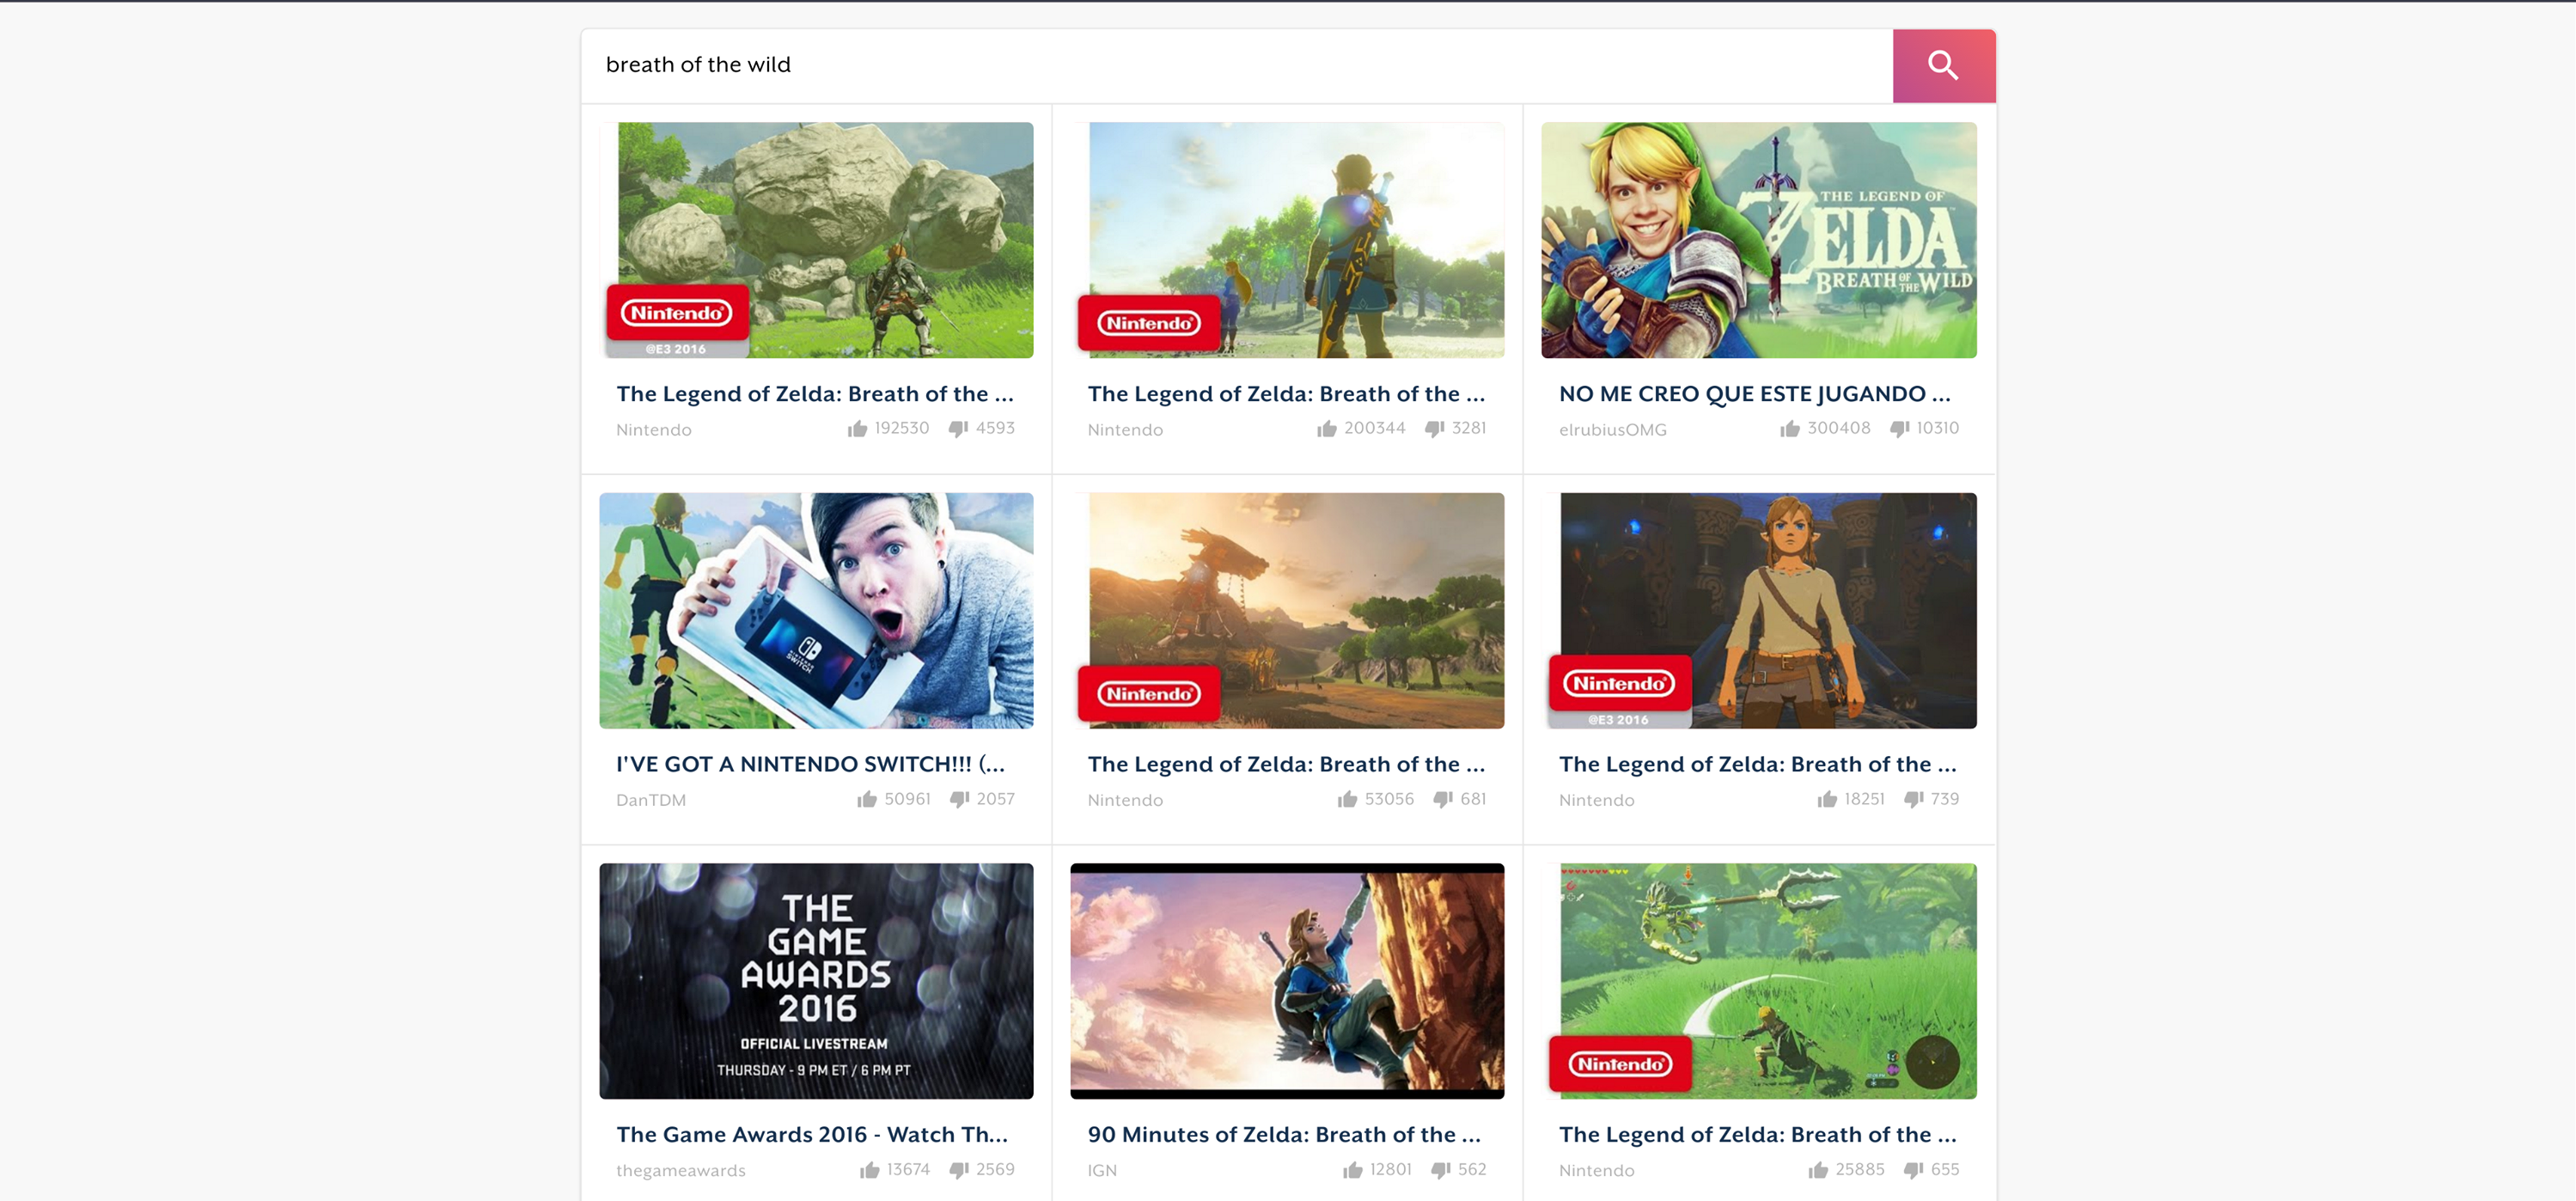
Task: Open '90 Minutes of Zelda' video title
Action: coord(1284,1134)
